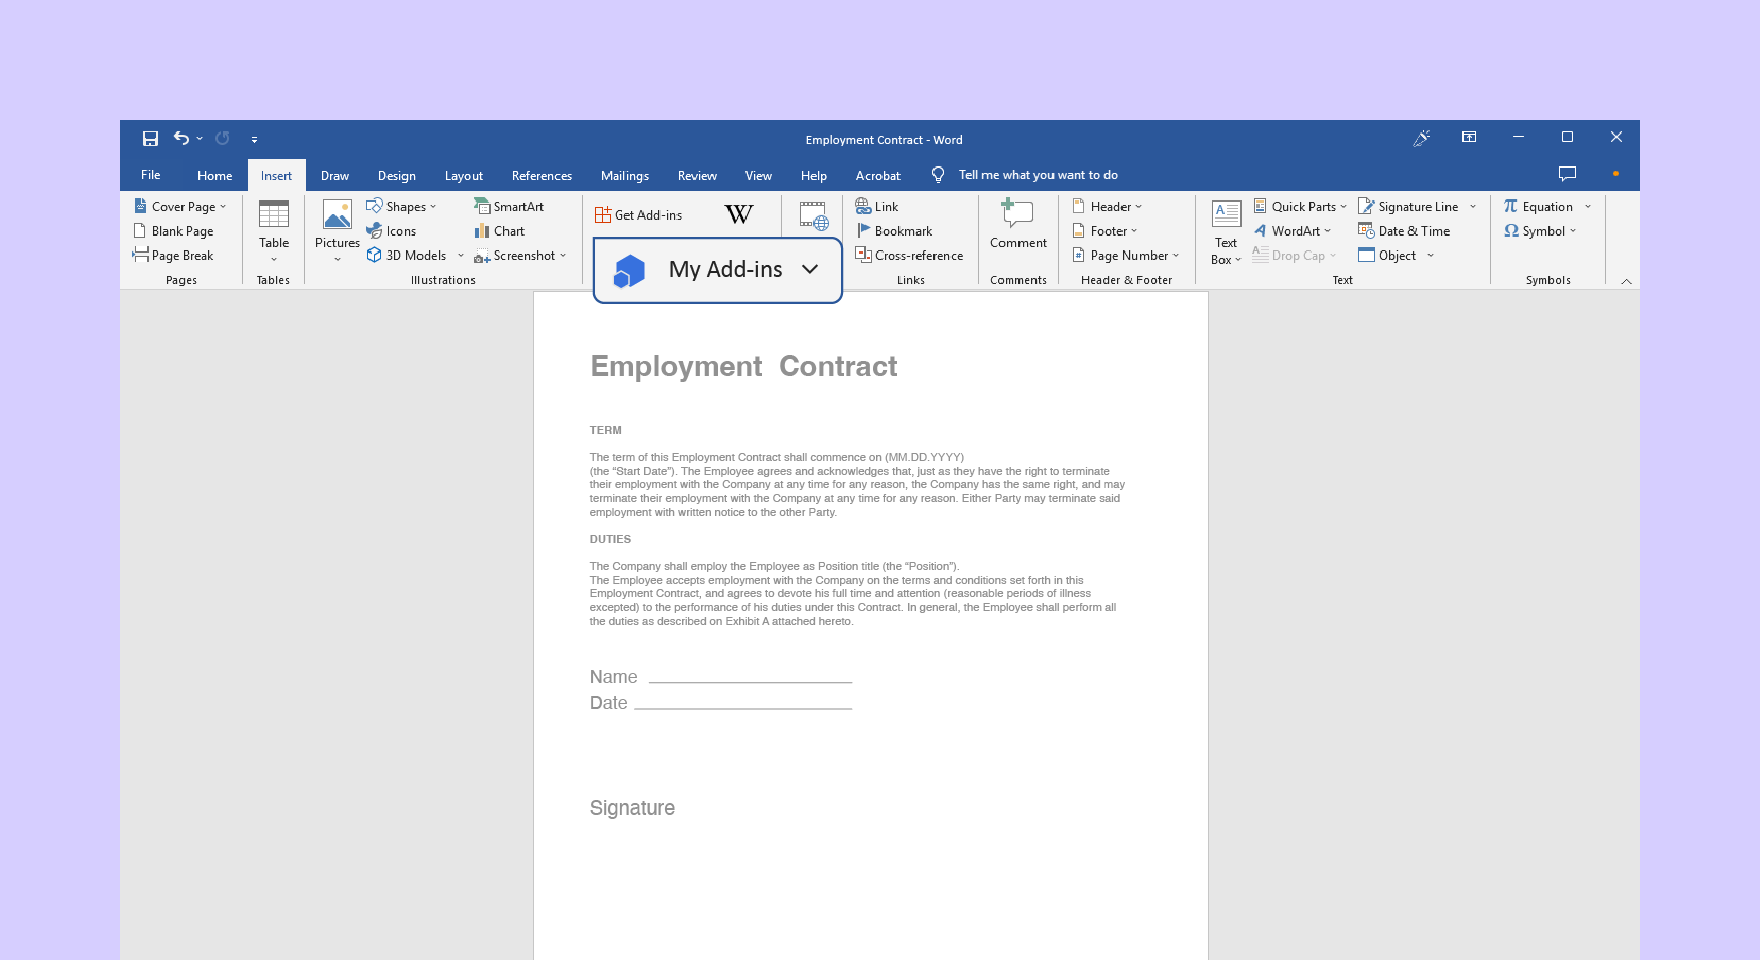Open the Wikipedia add-in
The image size is (1760, 960).
[x=738, y=214]
